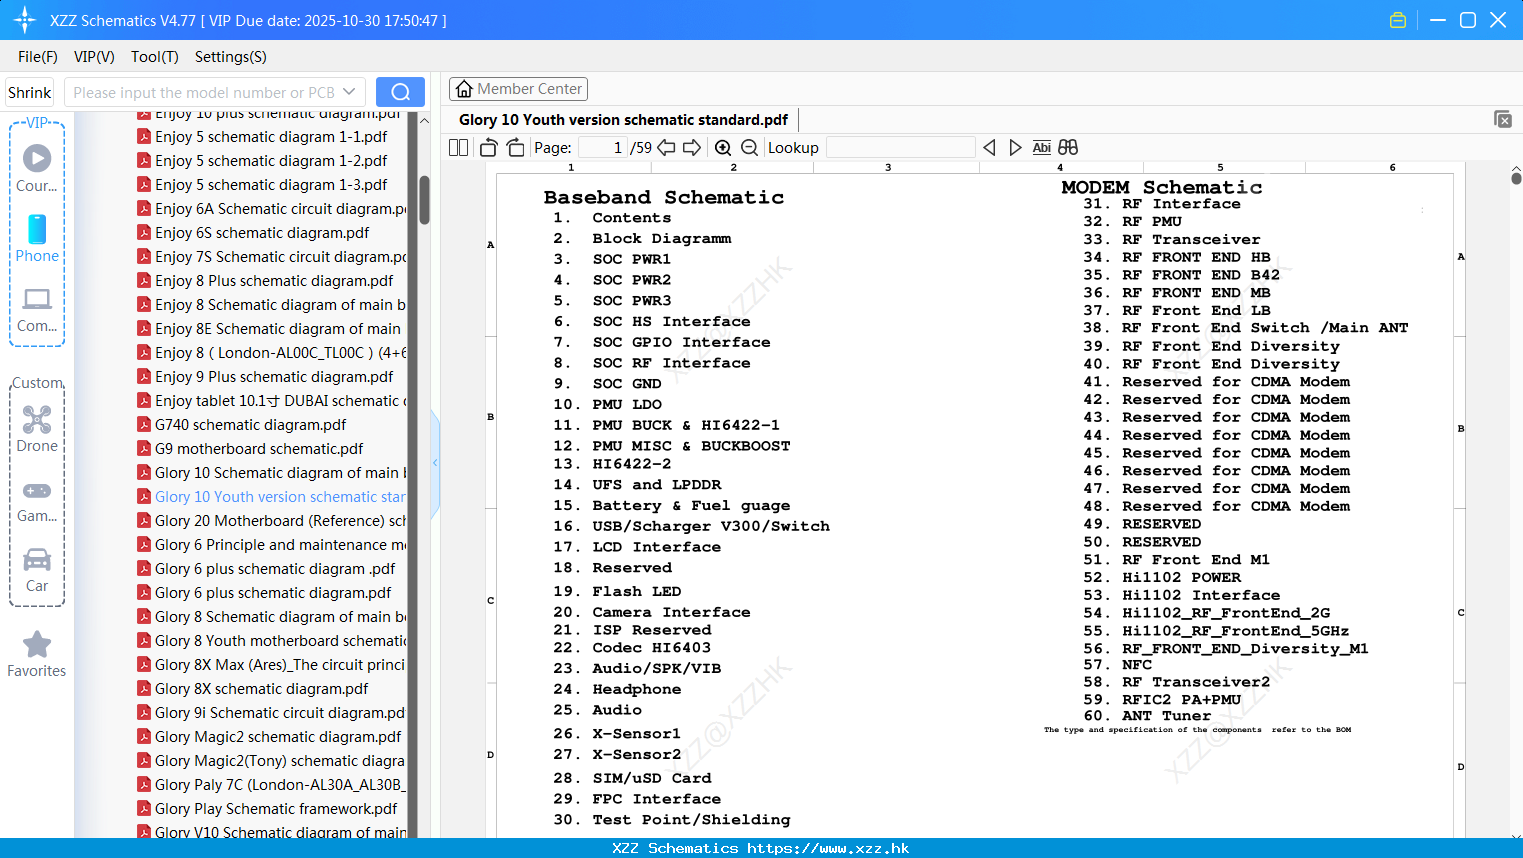Click the yellow VIP gift icon in the title bar
The image size is (1523, 858).
1398,20
